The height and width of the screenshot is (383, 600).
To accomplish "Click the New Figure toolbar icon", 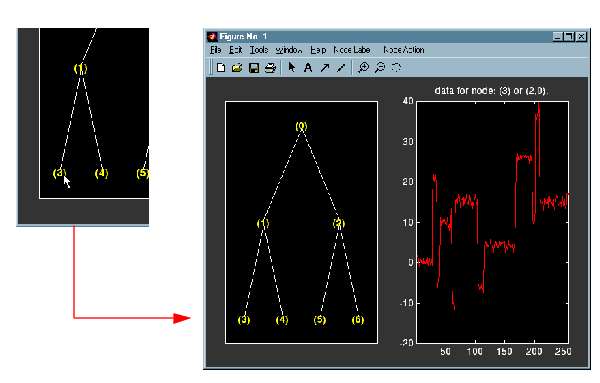I will click(x=221, y=68).
